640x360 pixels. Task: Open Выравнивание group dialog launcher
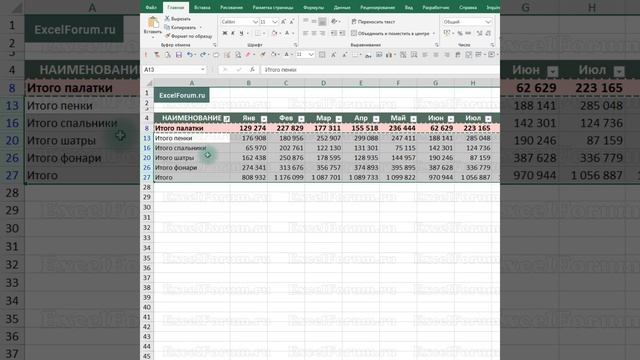tap(436, 45)
